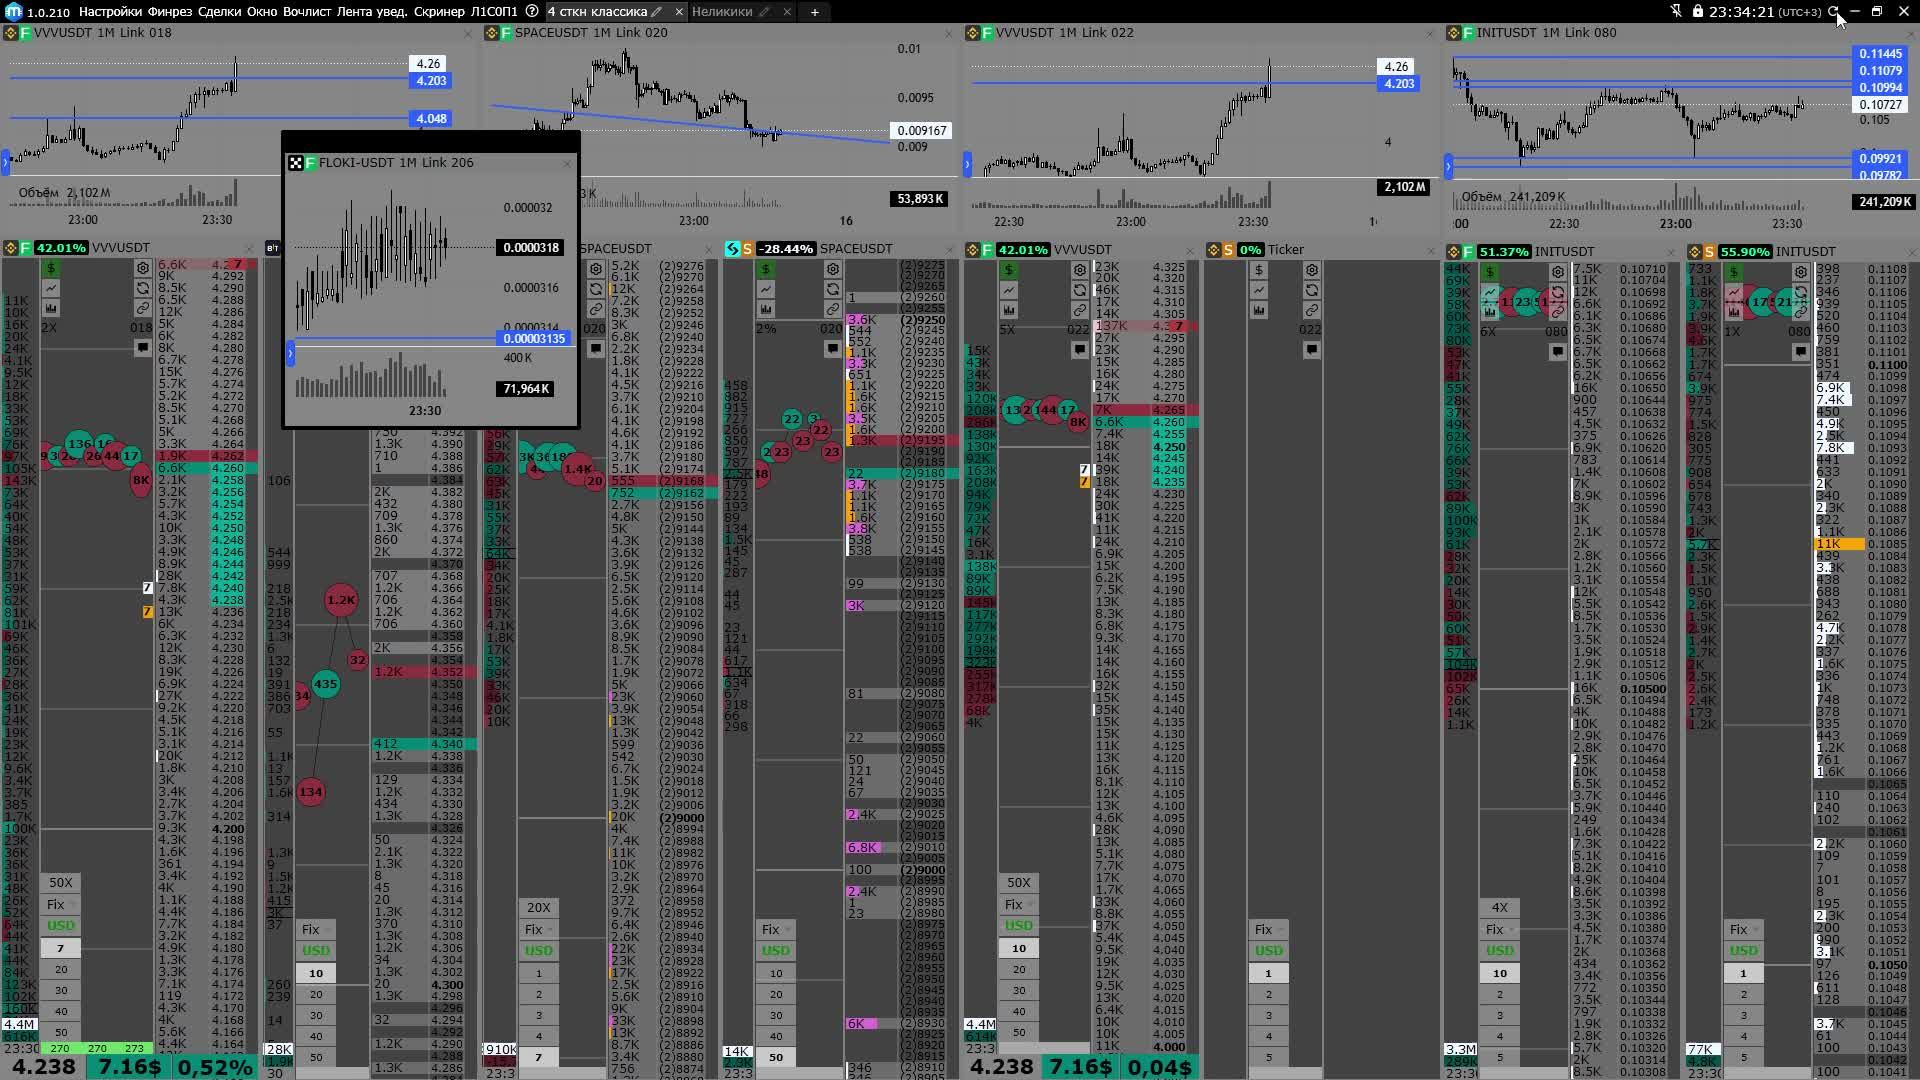Click link chain icon in first VVVUSDT panel

143,309
